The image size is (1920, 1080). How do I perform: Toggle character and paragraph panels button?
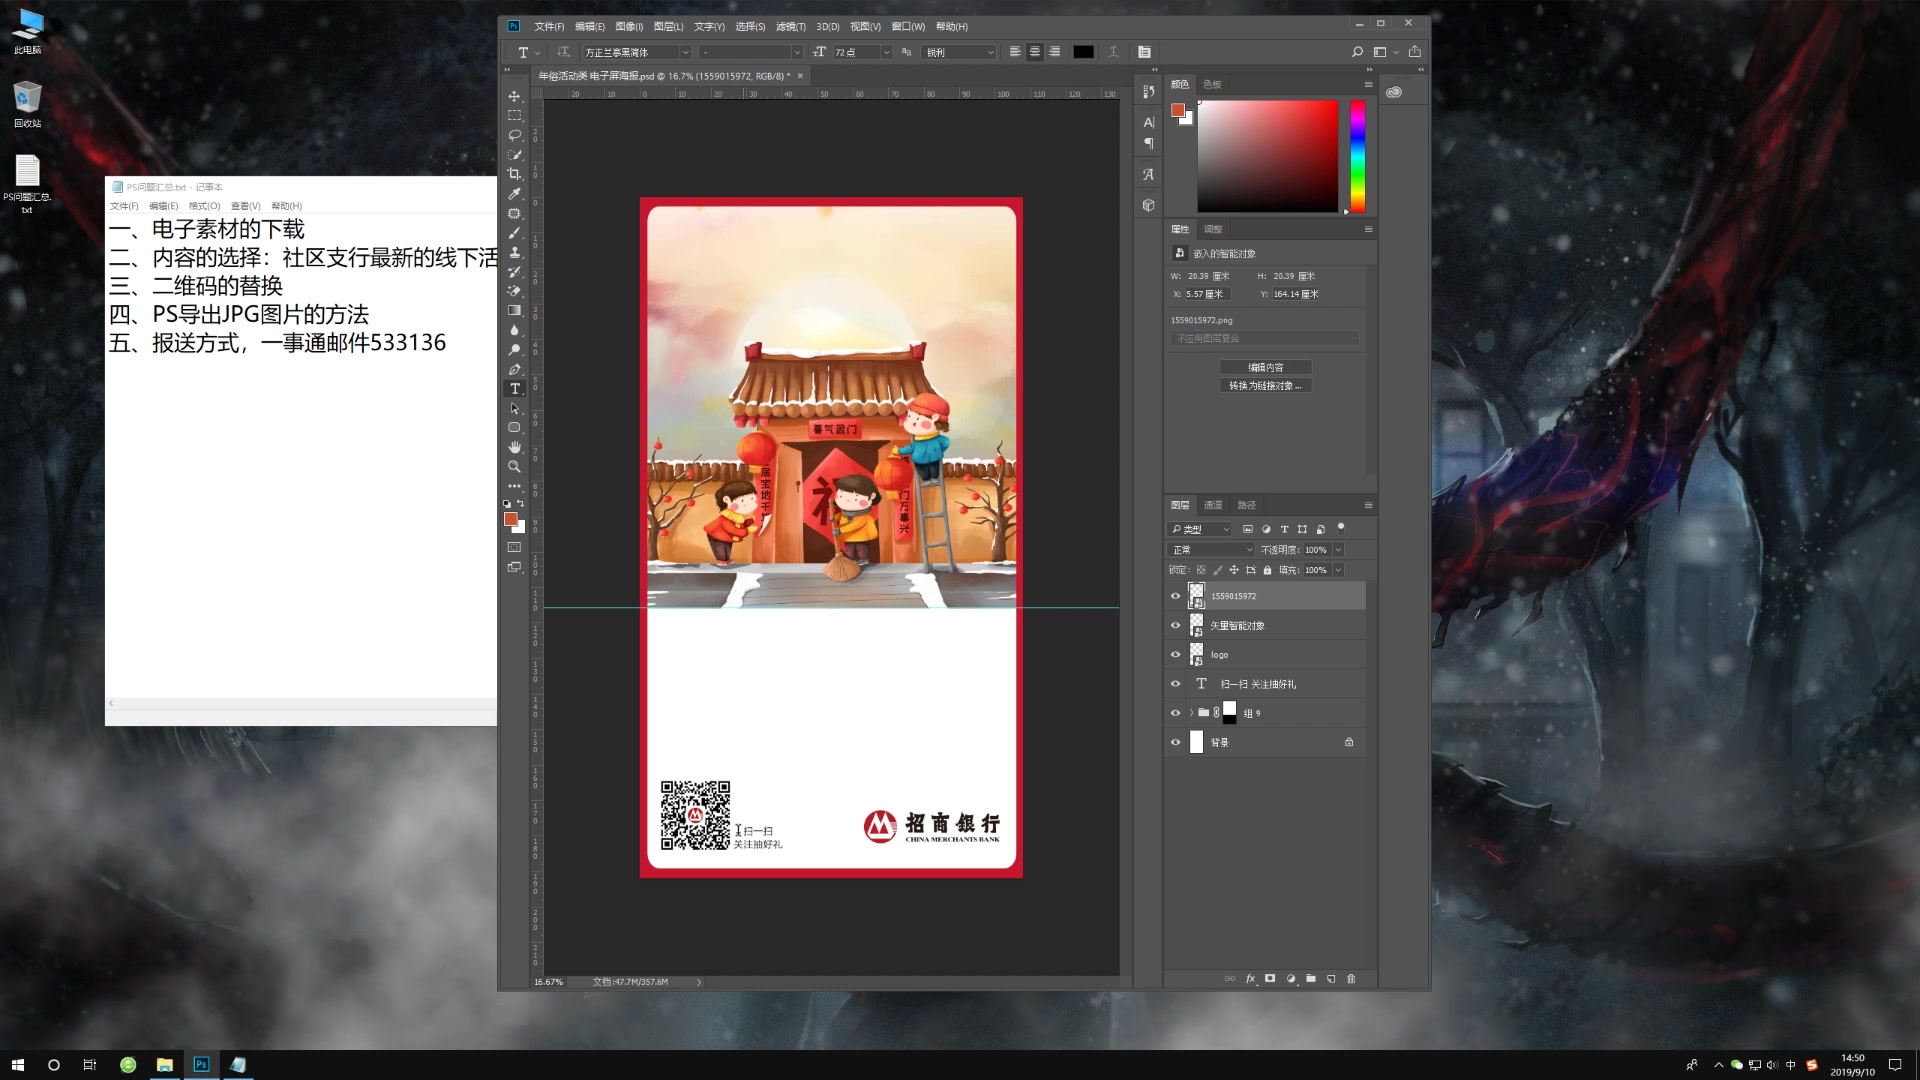(1144, 52)
